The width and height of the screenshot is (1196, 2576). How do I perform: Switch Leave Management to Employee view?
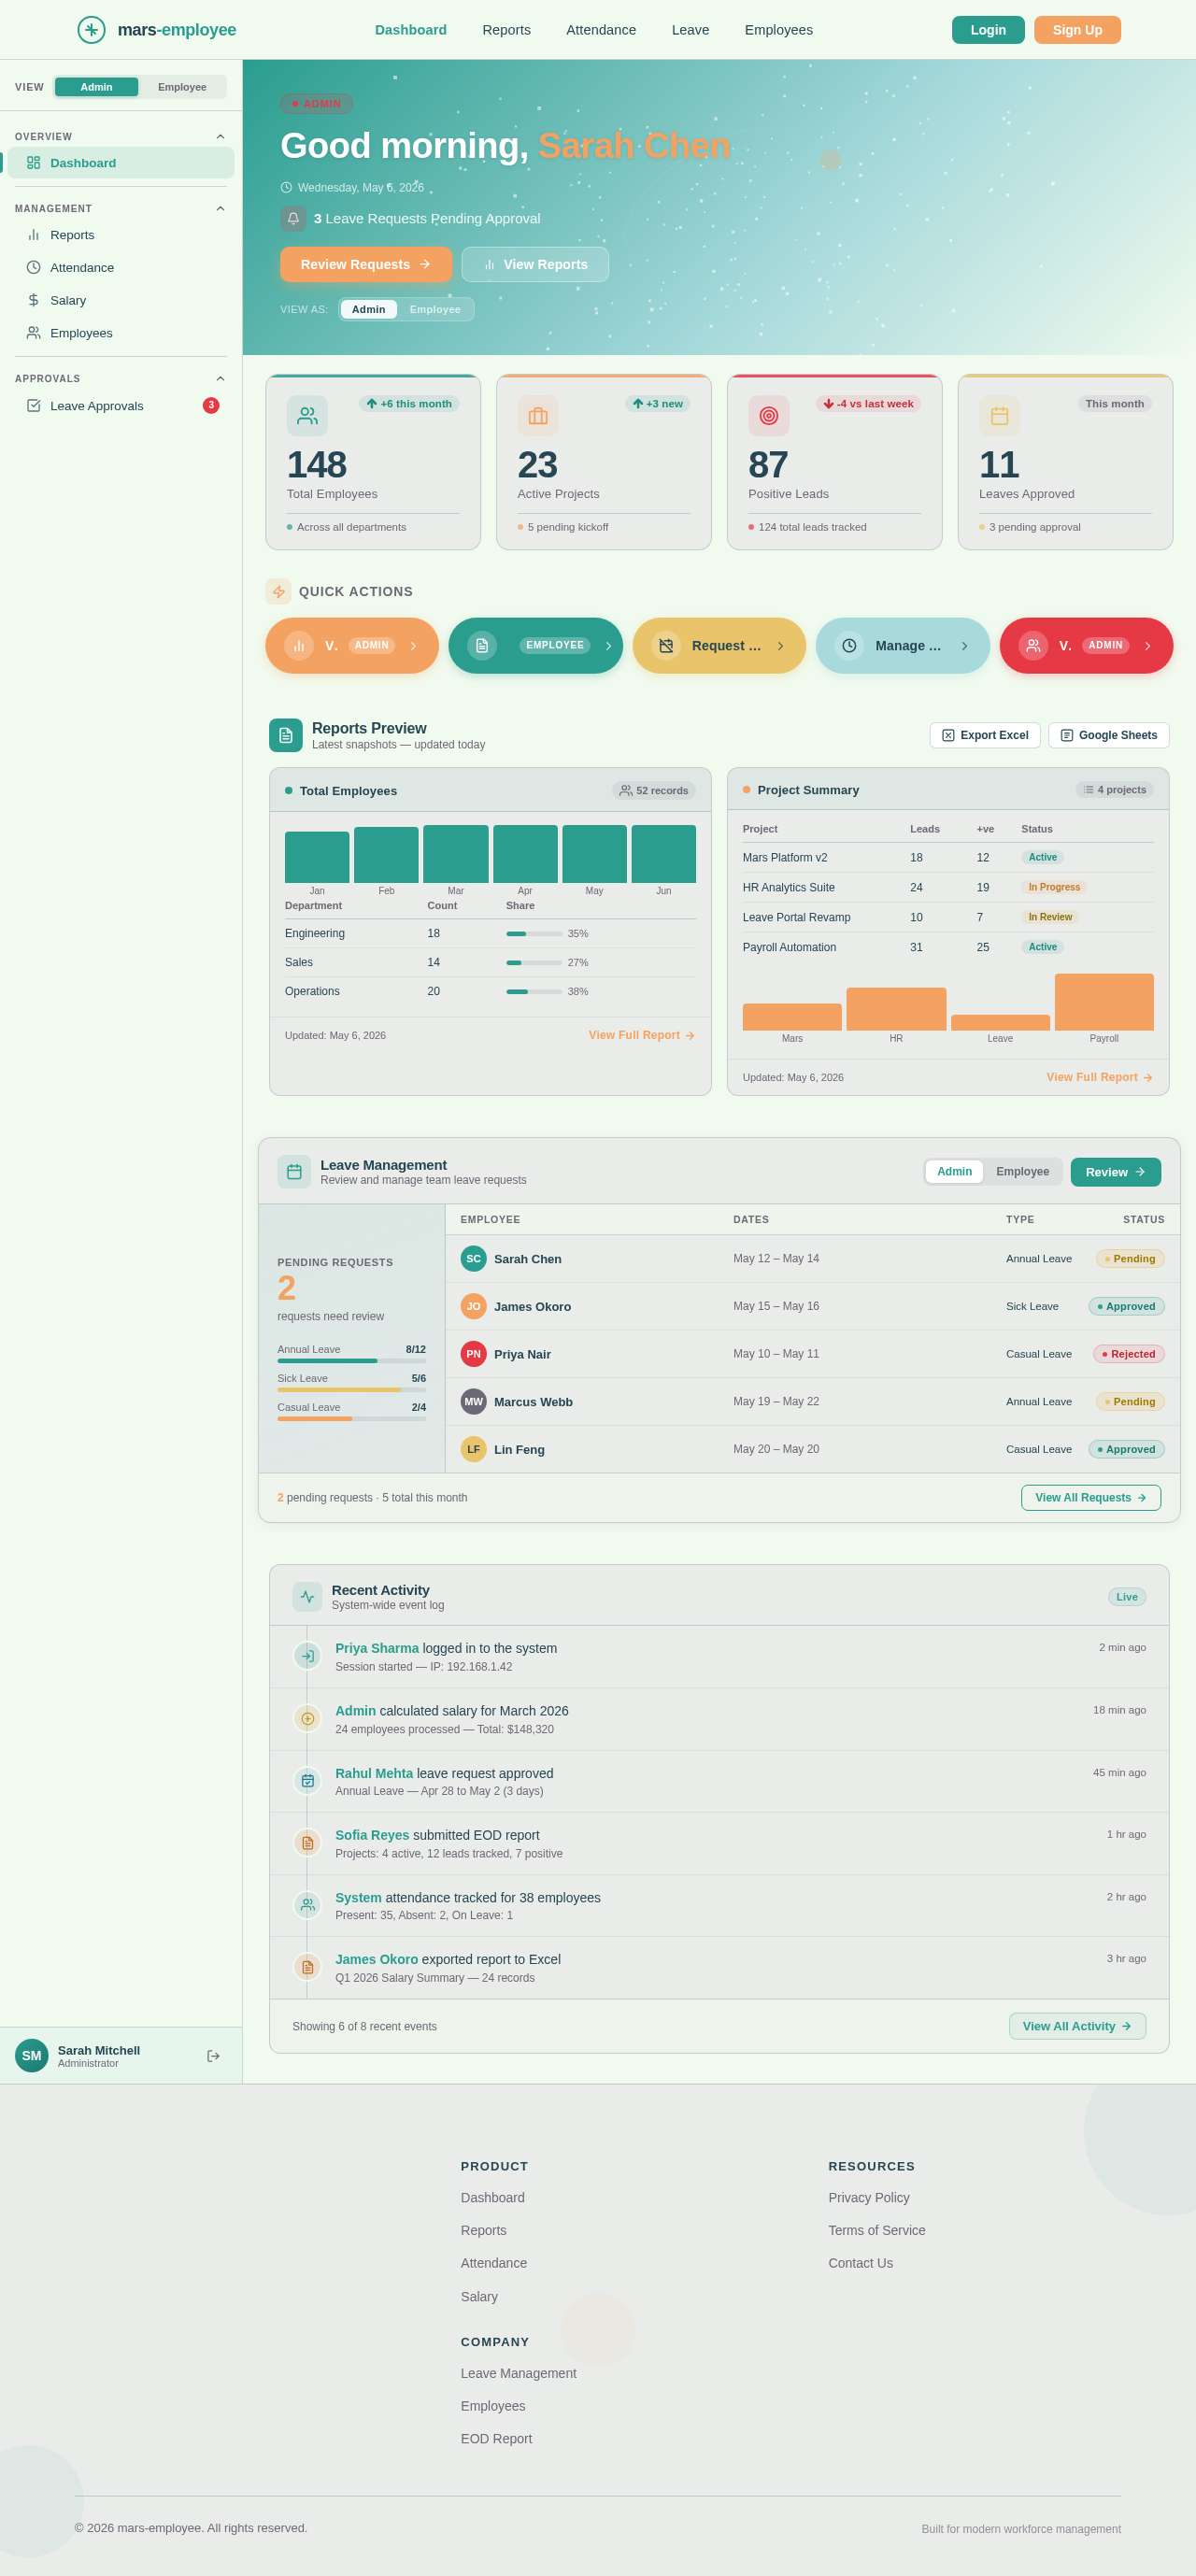pyautogui.click(x=1022, y=1172)
